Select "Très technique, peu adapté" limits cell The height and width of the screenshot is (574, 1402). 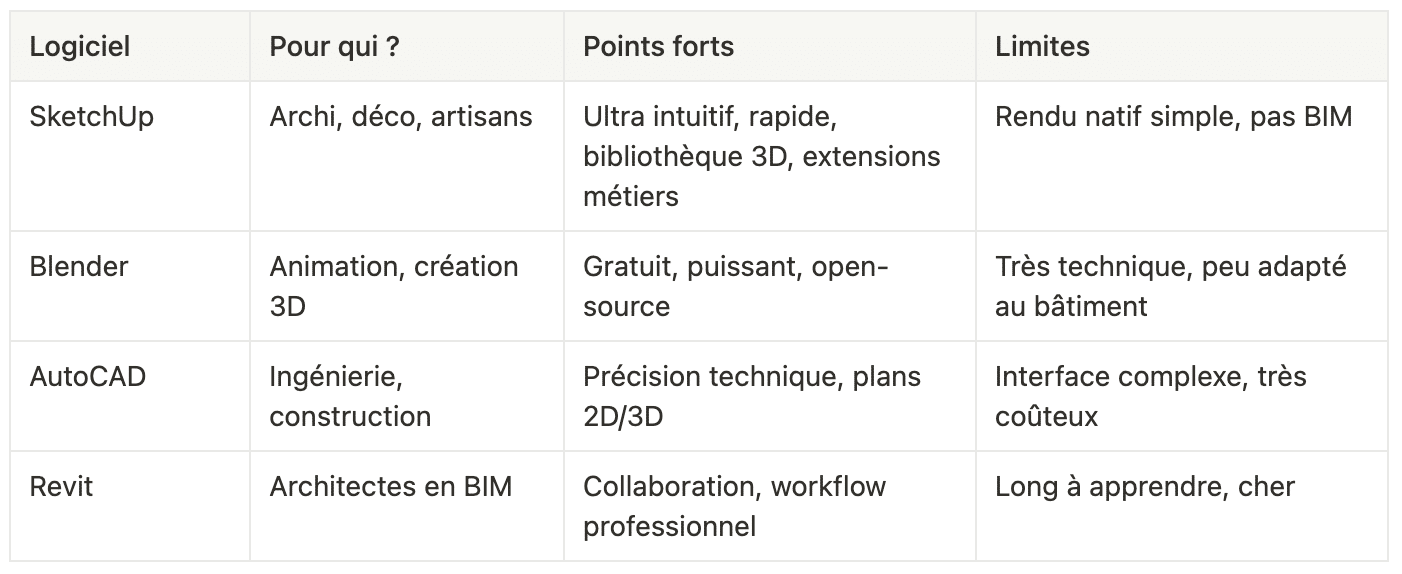pyautogui.click(x=1182, y=286)
